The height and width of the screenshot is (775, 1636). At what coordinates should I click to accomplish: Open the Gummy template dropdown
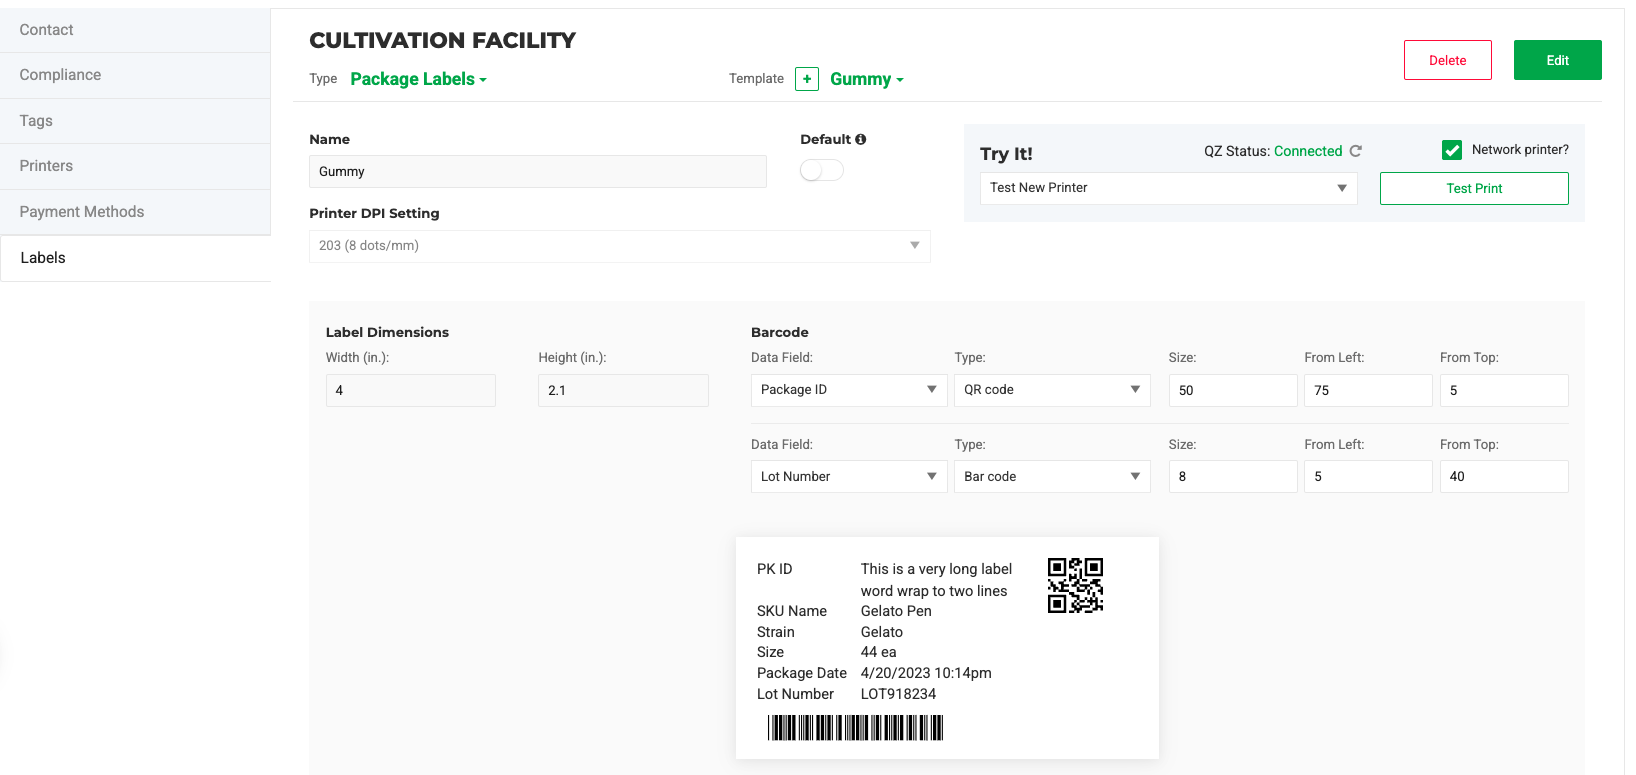[866, 79]
